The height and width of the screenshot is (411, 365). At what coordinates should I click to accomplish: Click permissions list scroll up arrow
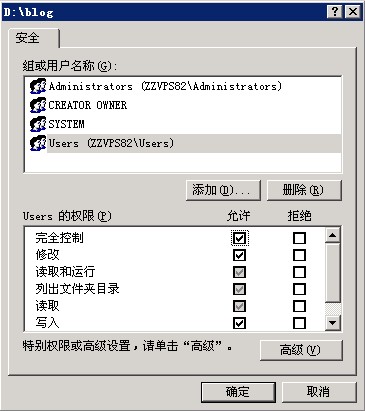coord(332,235)
